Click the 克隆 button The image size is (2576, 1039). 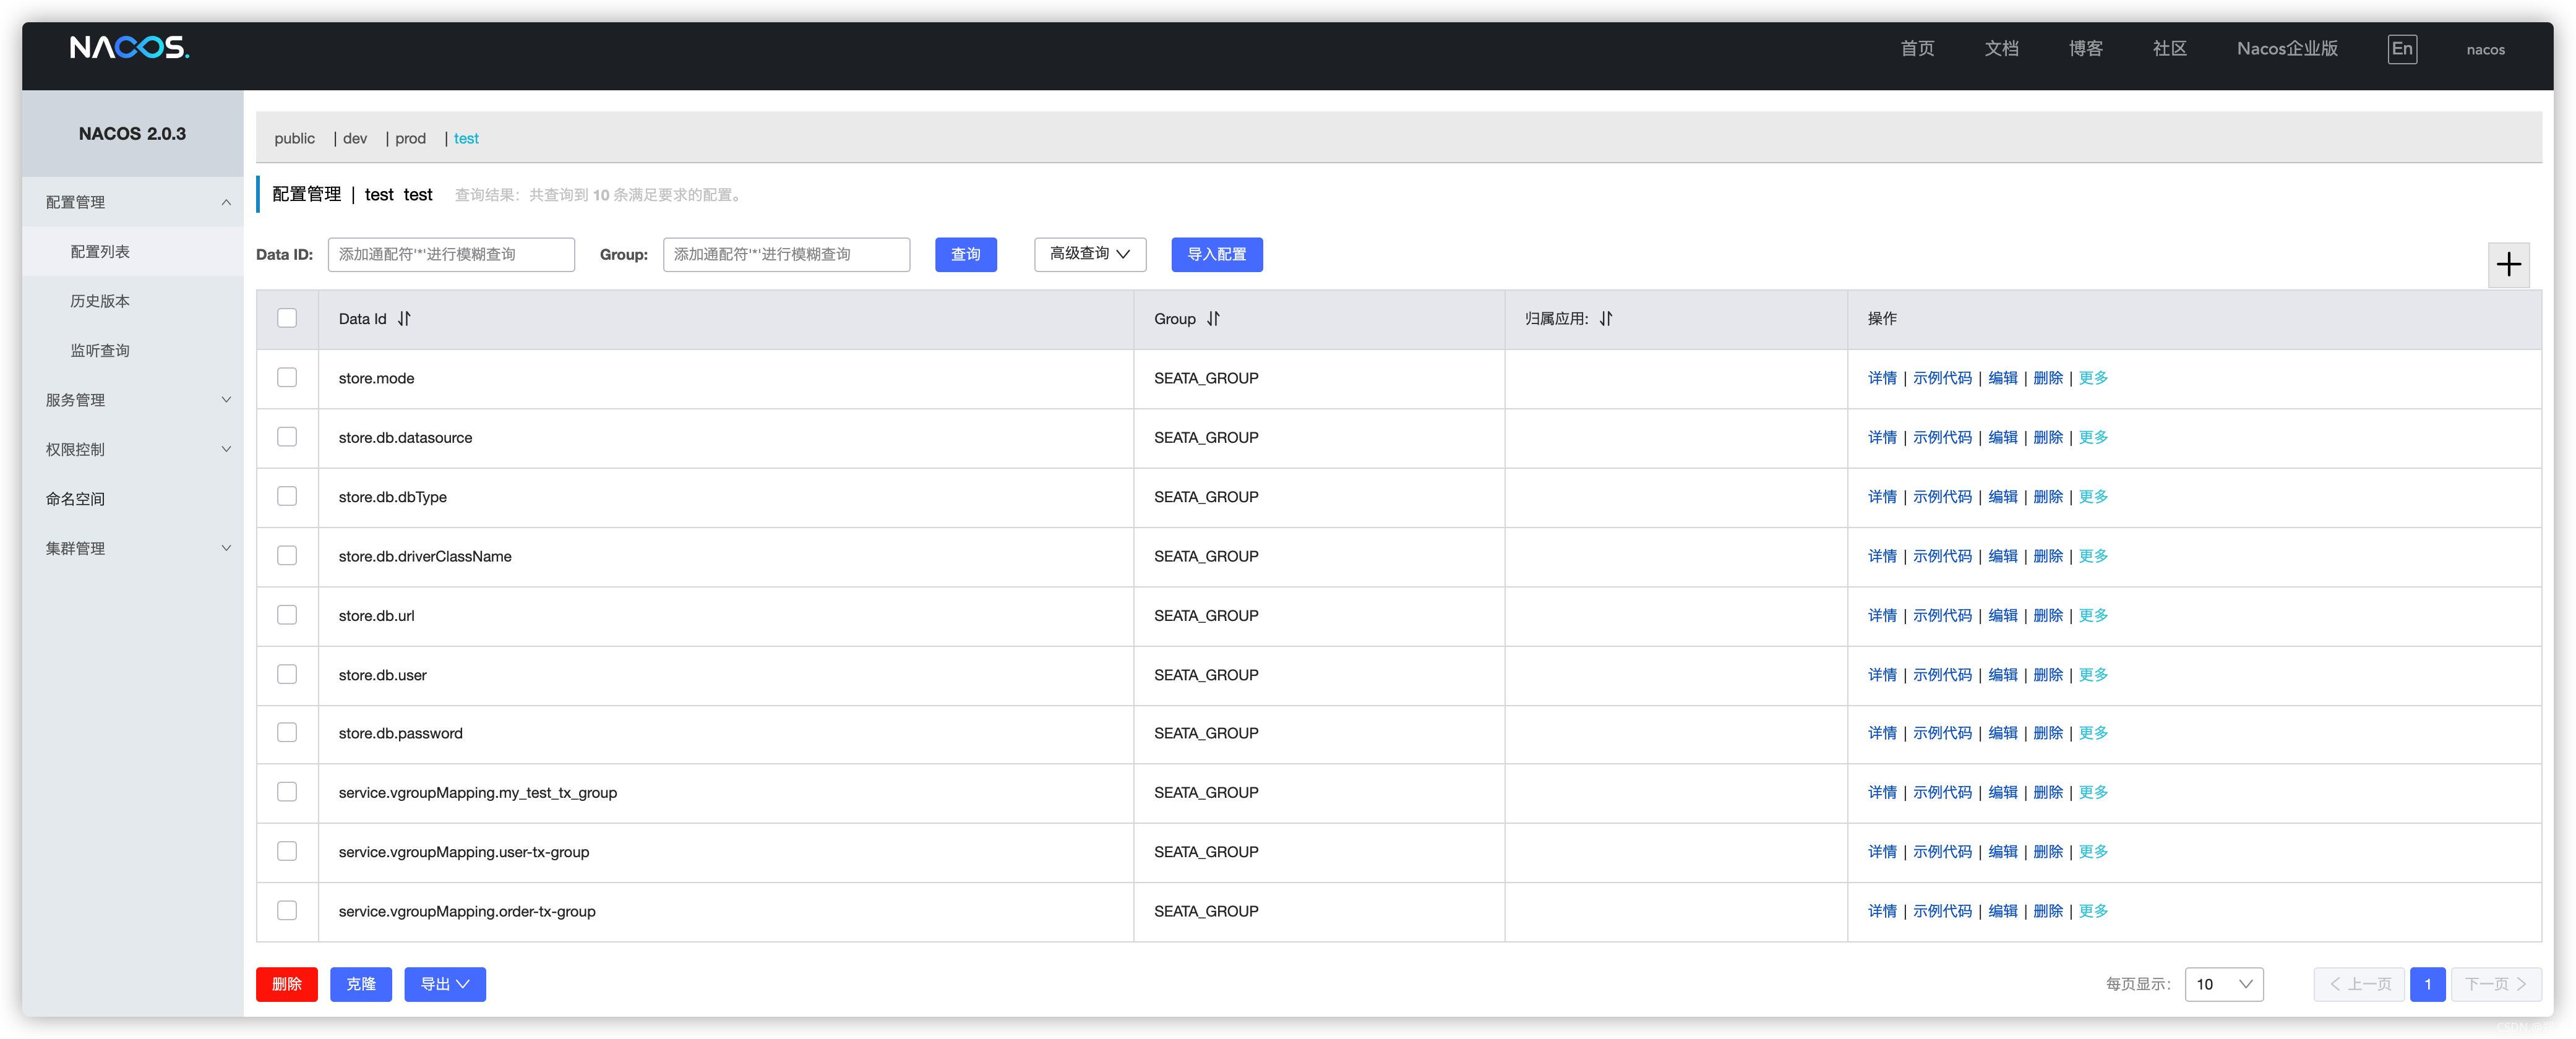[361, 984]
